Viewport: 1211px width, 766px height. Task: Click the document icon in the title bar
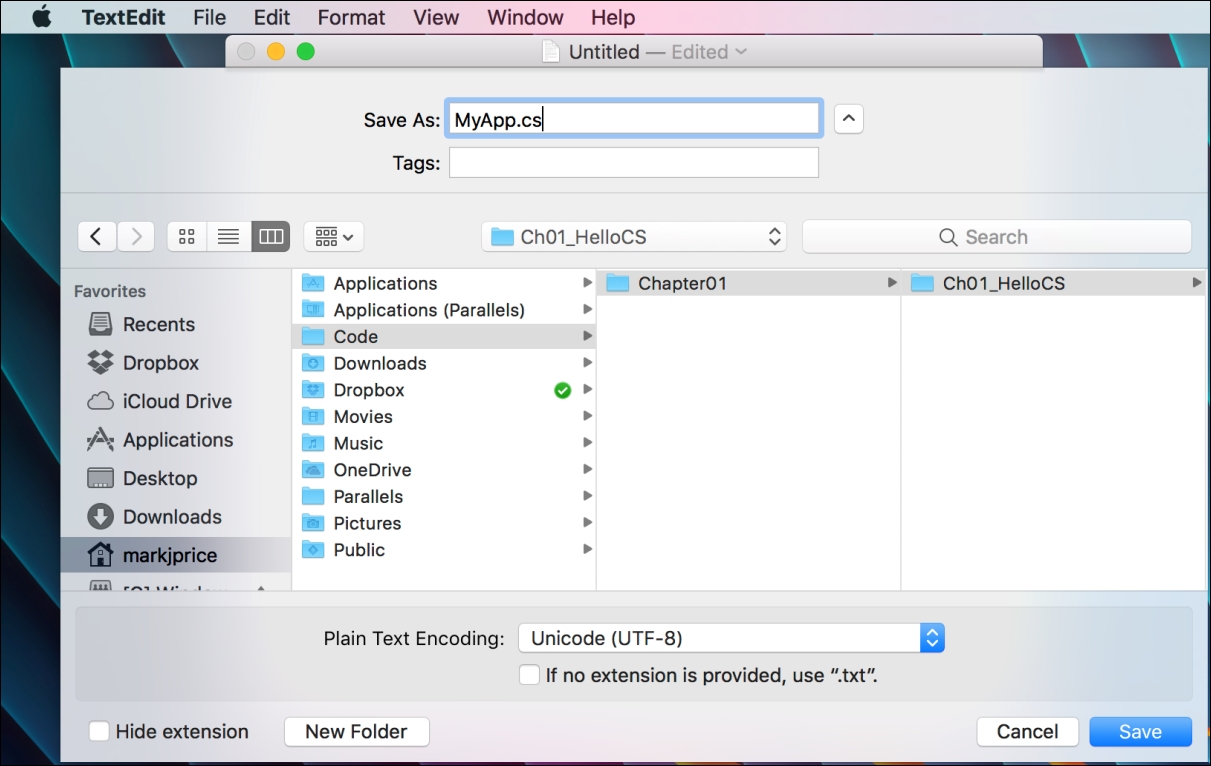click(x=550, y=52)
